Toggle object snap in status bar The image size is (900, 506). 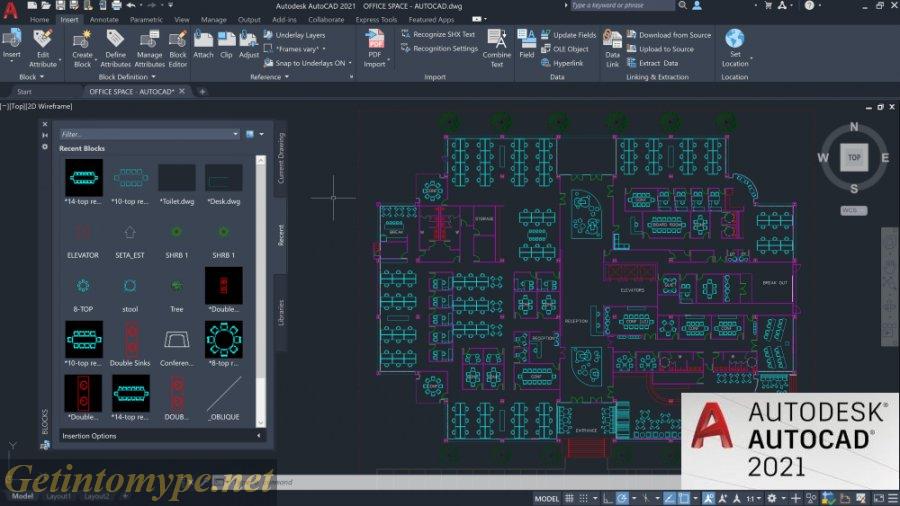[x=684, y=498]
